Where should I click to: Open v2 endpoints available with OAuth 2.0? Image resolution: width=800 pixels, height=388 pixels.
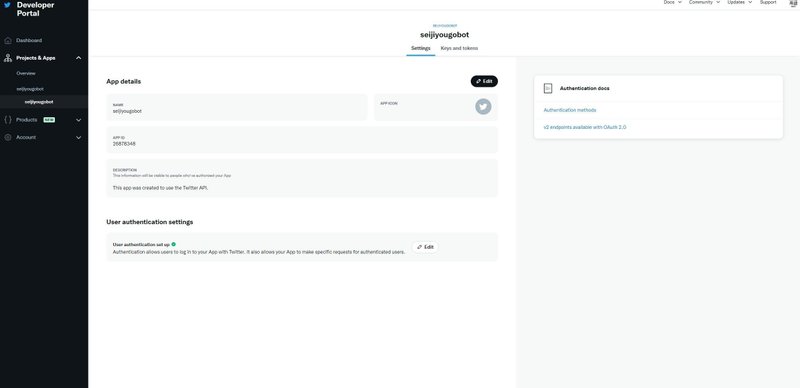pyautogui.click(x=585, y=127)
